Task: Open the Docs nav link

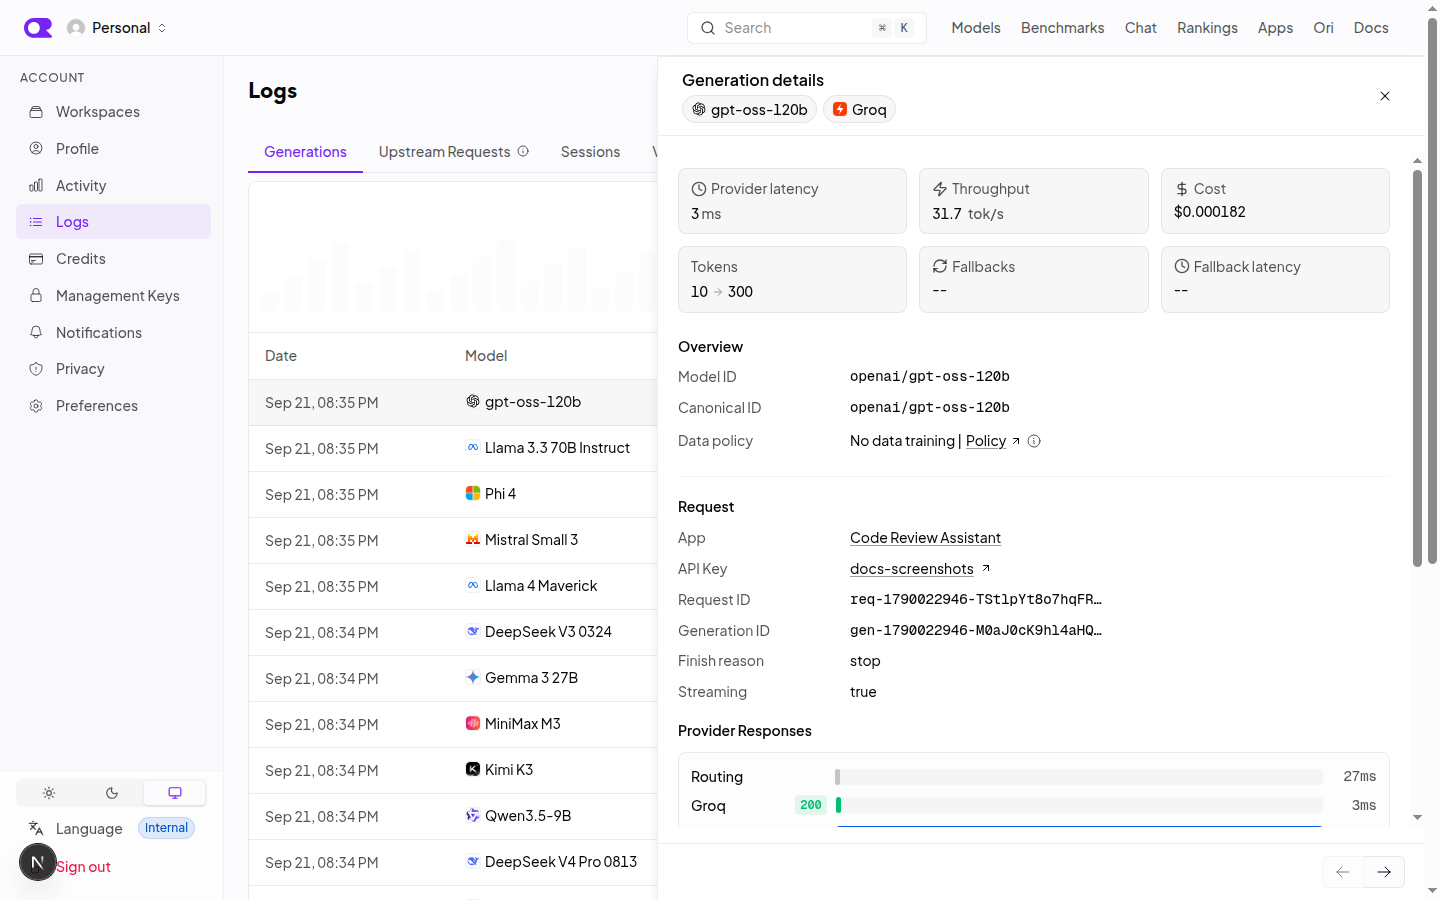Action: (x=1371, y=28)
